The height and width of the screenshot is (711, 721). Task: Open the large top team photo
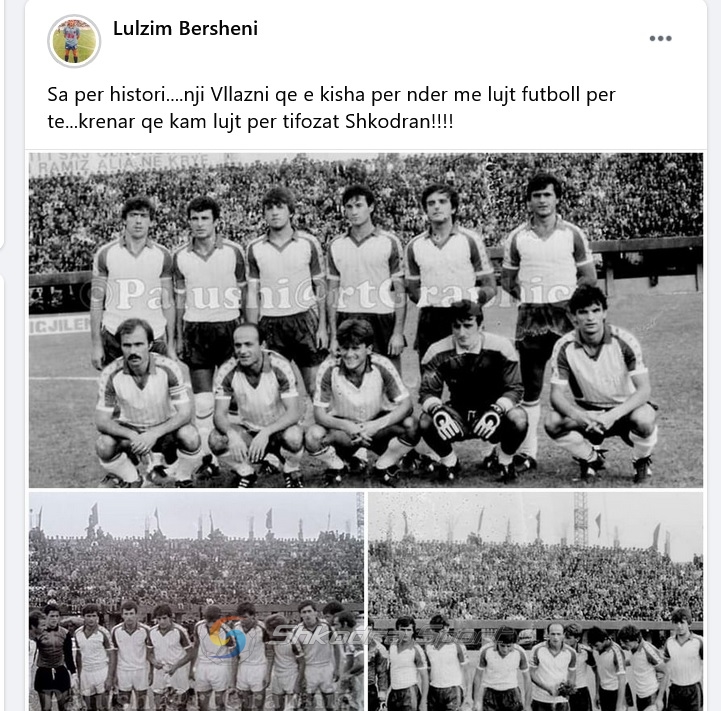(x=366, y=320)
